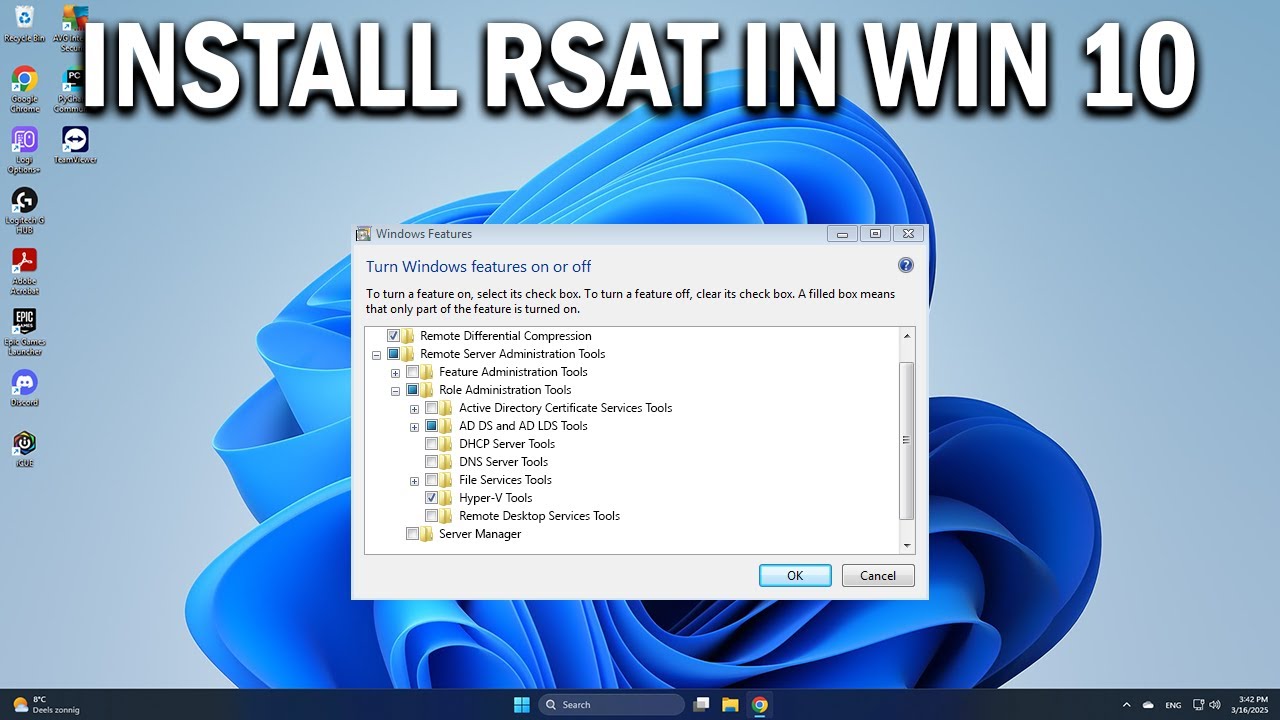Select the Hyper-V Tools label
This screenshot has height=720, width=1280.
click(496, 498)
